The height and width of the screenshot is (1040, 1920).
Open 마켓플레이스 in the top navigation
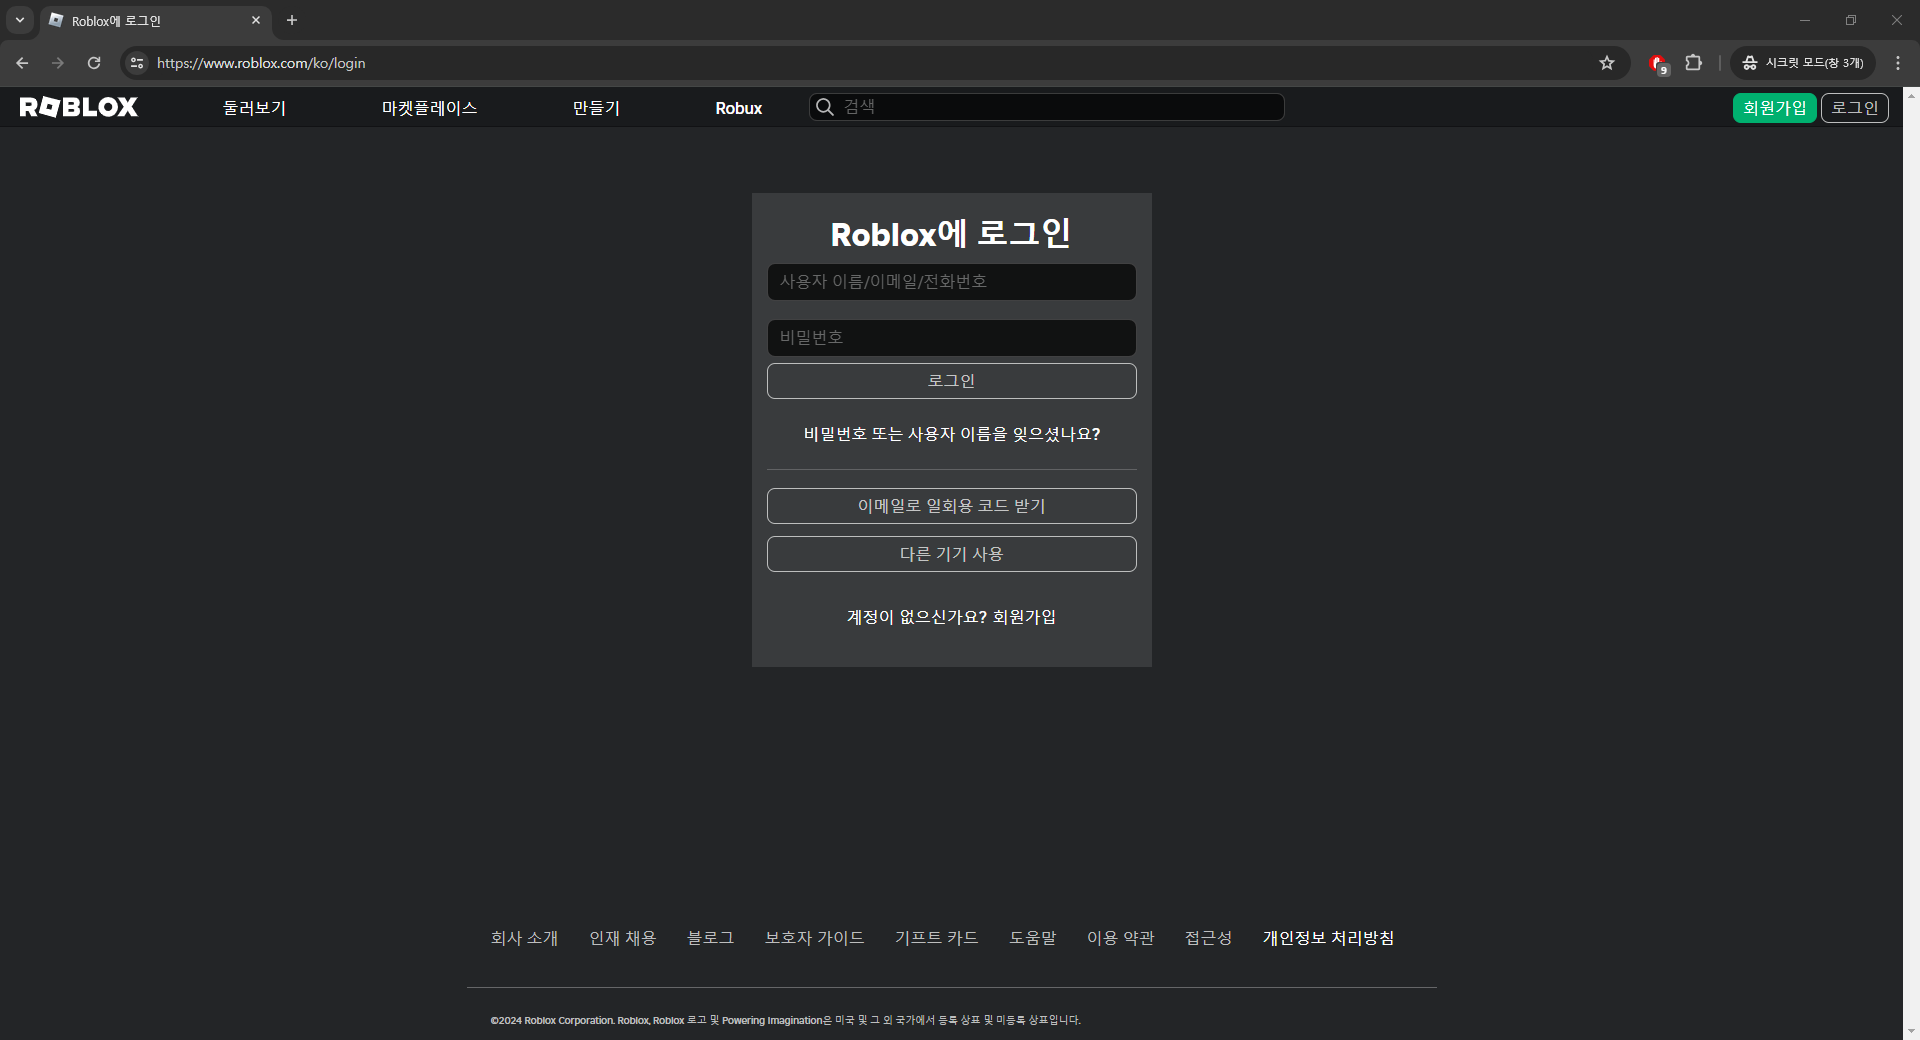[x=429, y=108]
